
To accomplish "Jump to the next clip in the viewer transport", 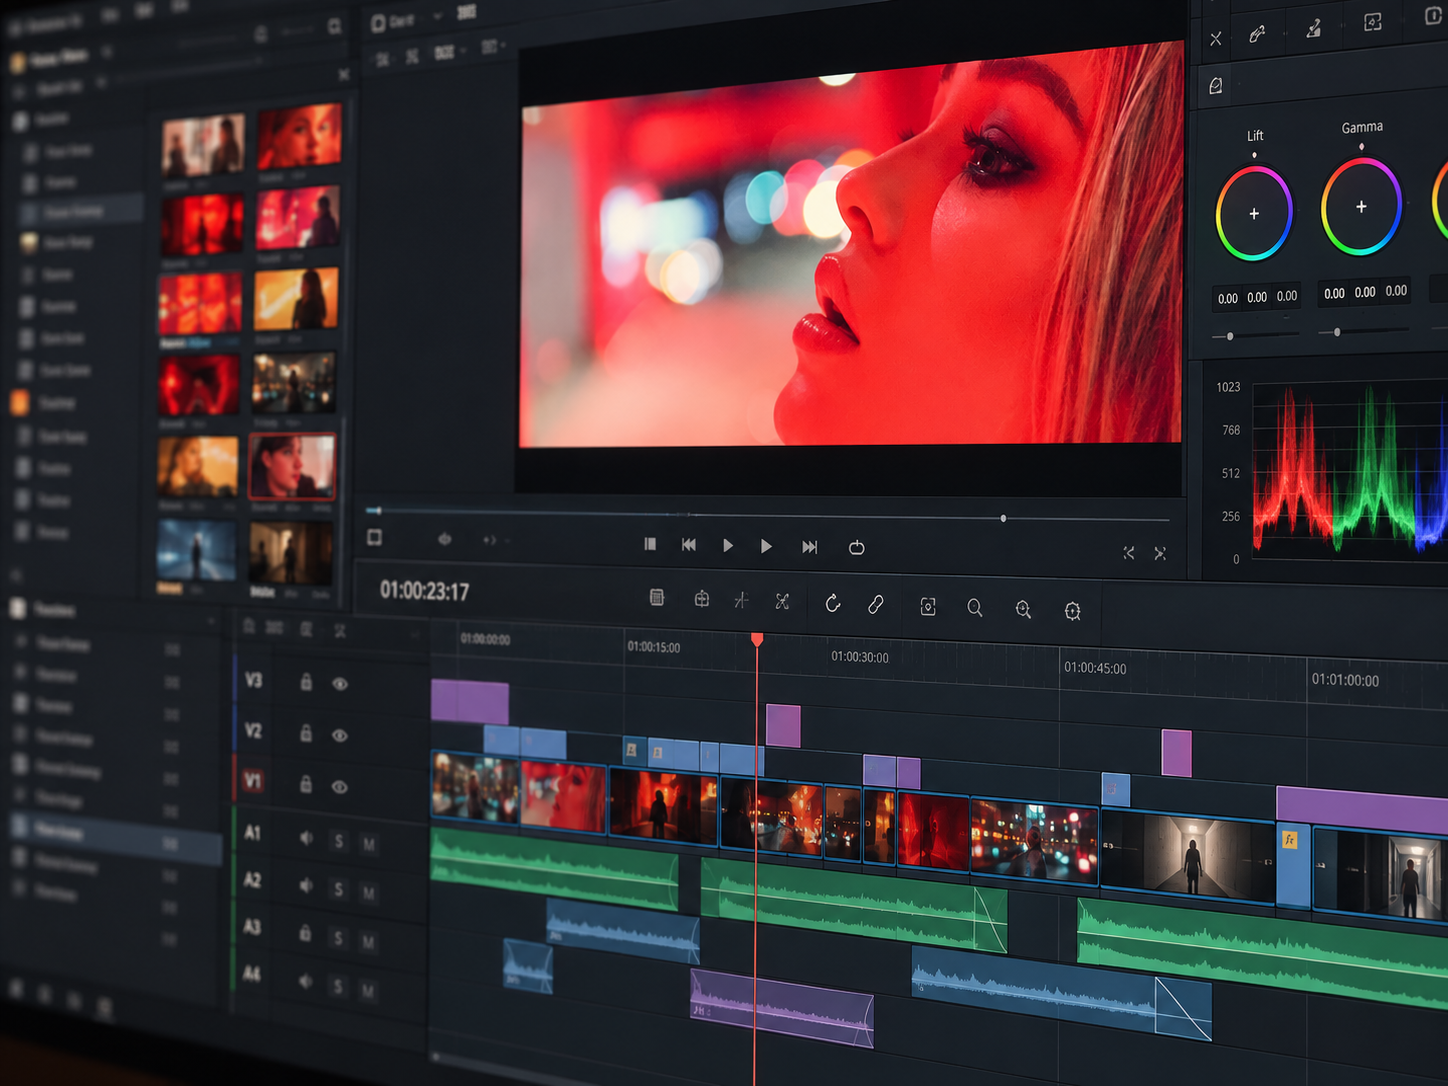I will point(810,546).
